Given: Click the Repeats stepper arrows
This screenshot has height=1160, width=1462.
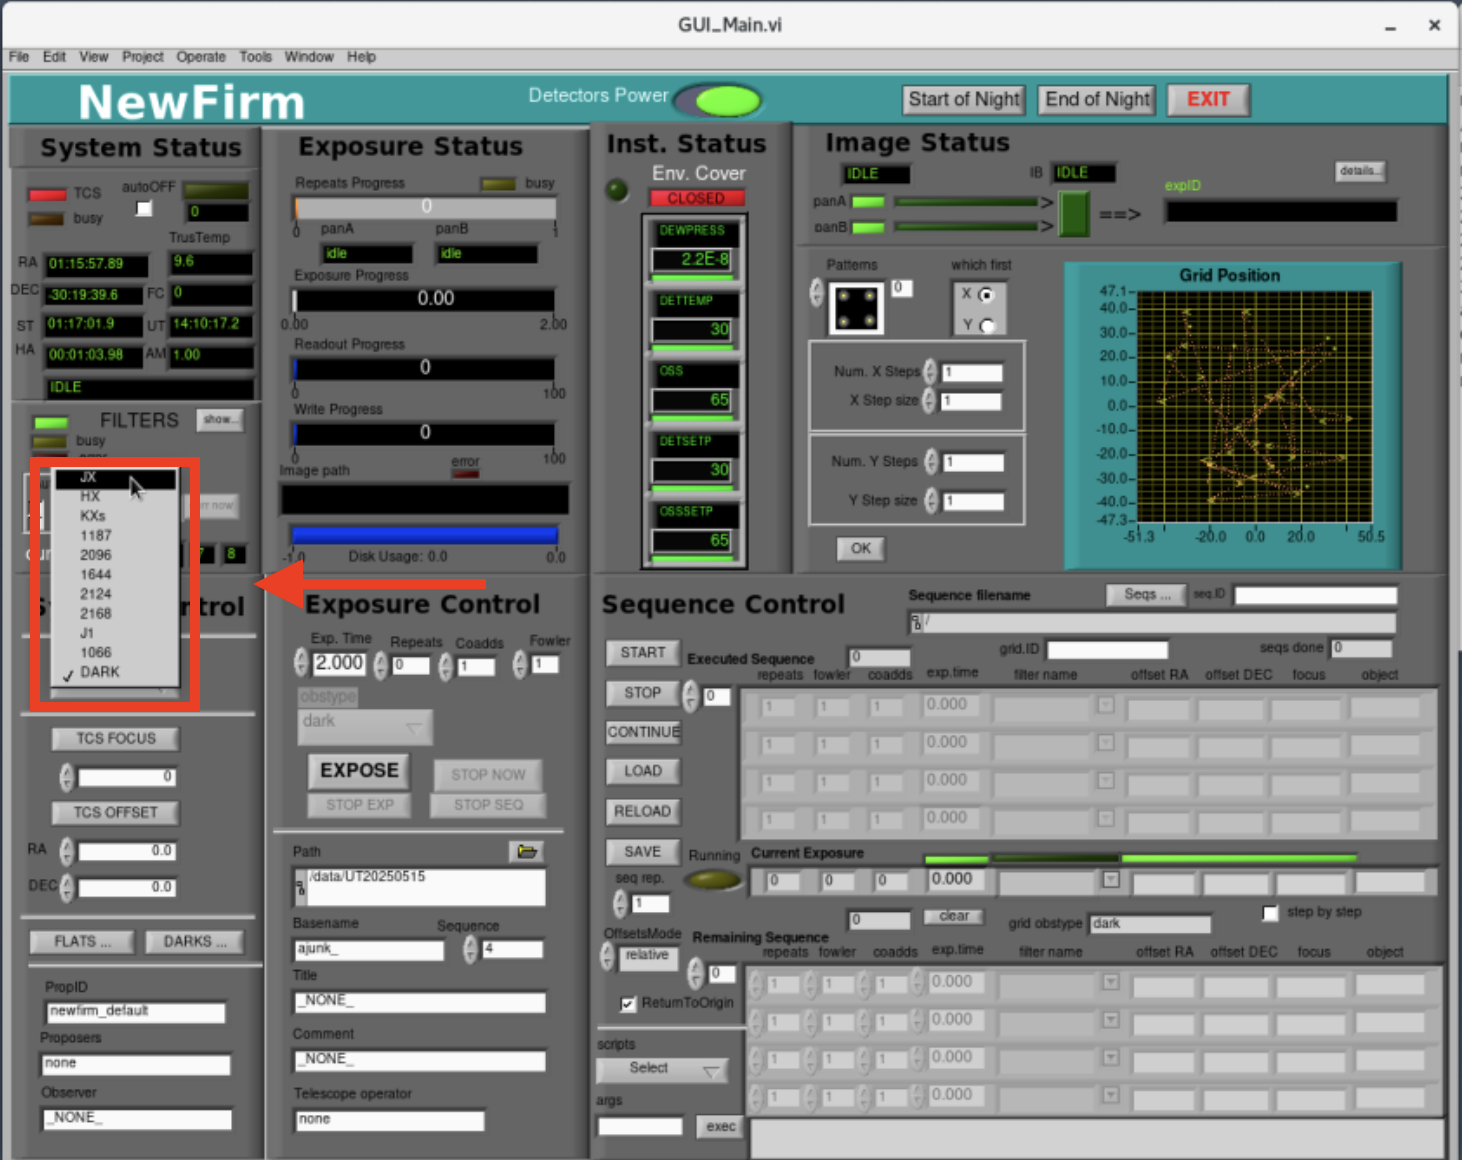Looking at the screenshot, I should click(x=380, y=665).
